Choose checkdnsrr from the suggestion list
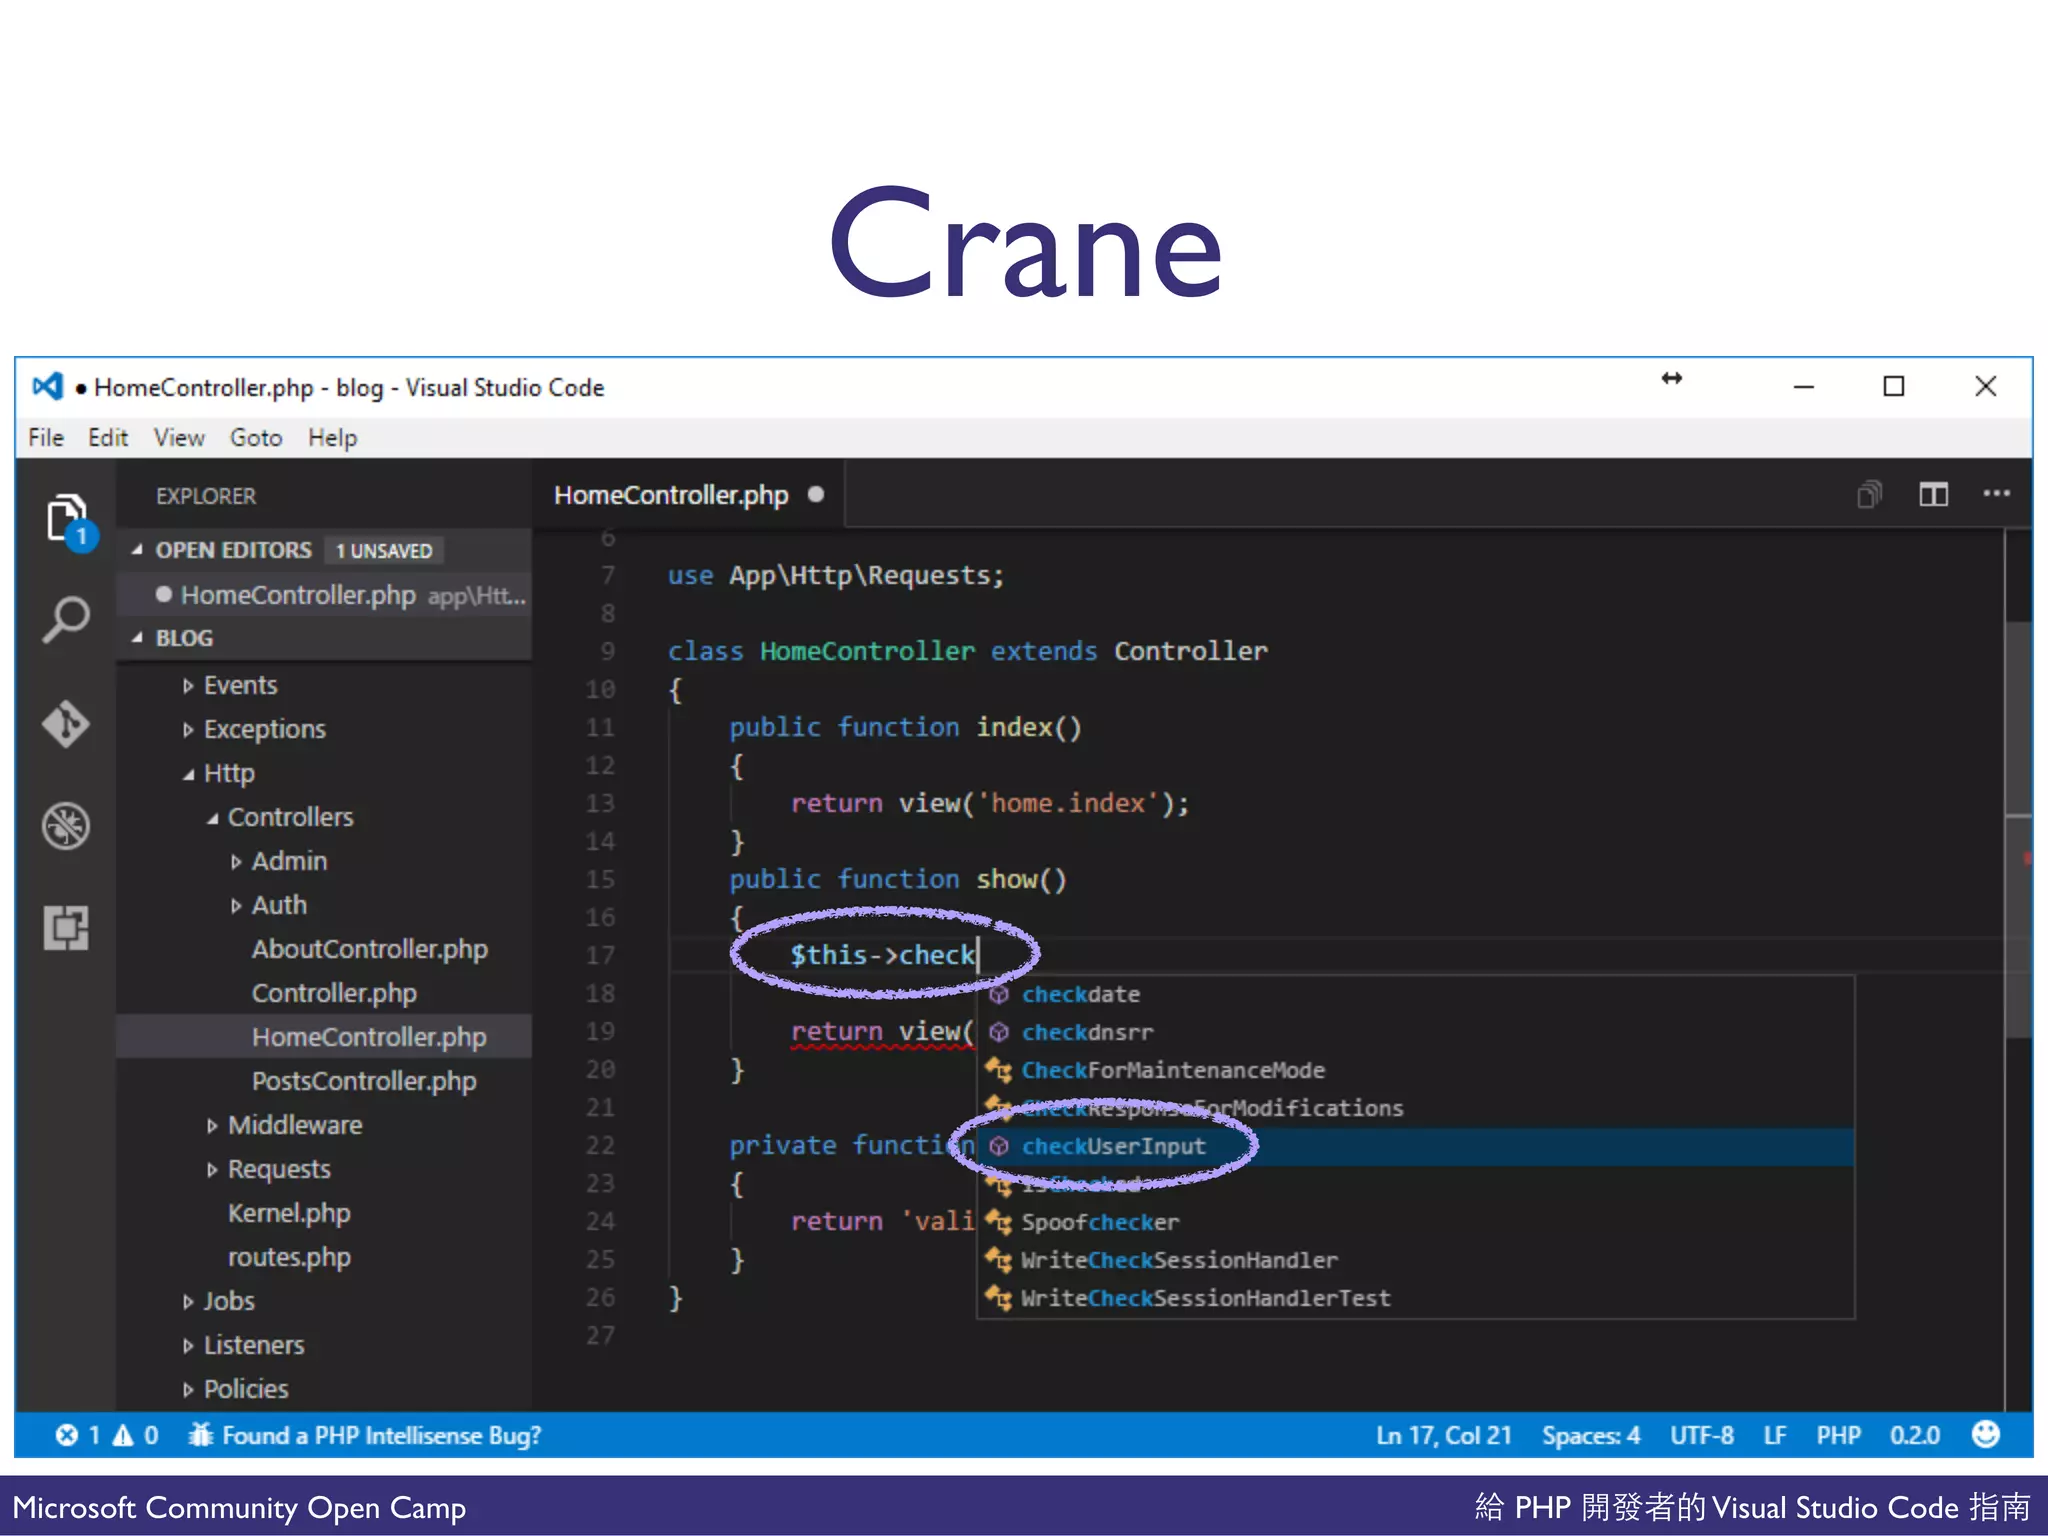Image resolution: width=2048 pixels, height=1536 pixels. click(x=1415, y=1032)
